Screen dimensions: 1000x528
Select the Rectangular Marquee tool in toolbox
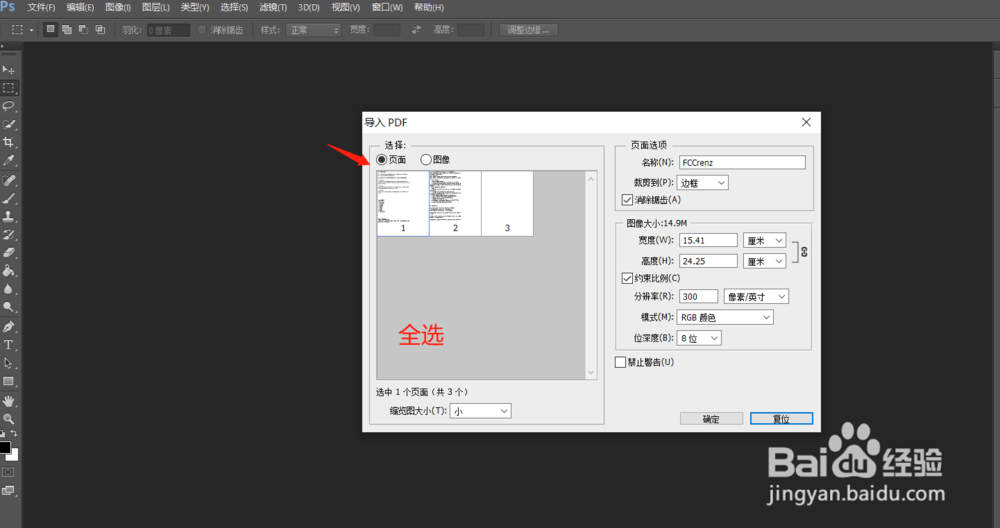[x=8, y=88]
